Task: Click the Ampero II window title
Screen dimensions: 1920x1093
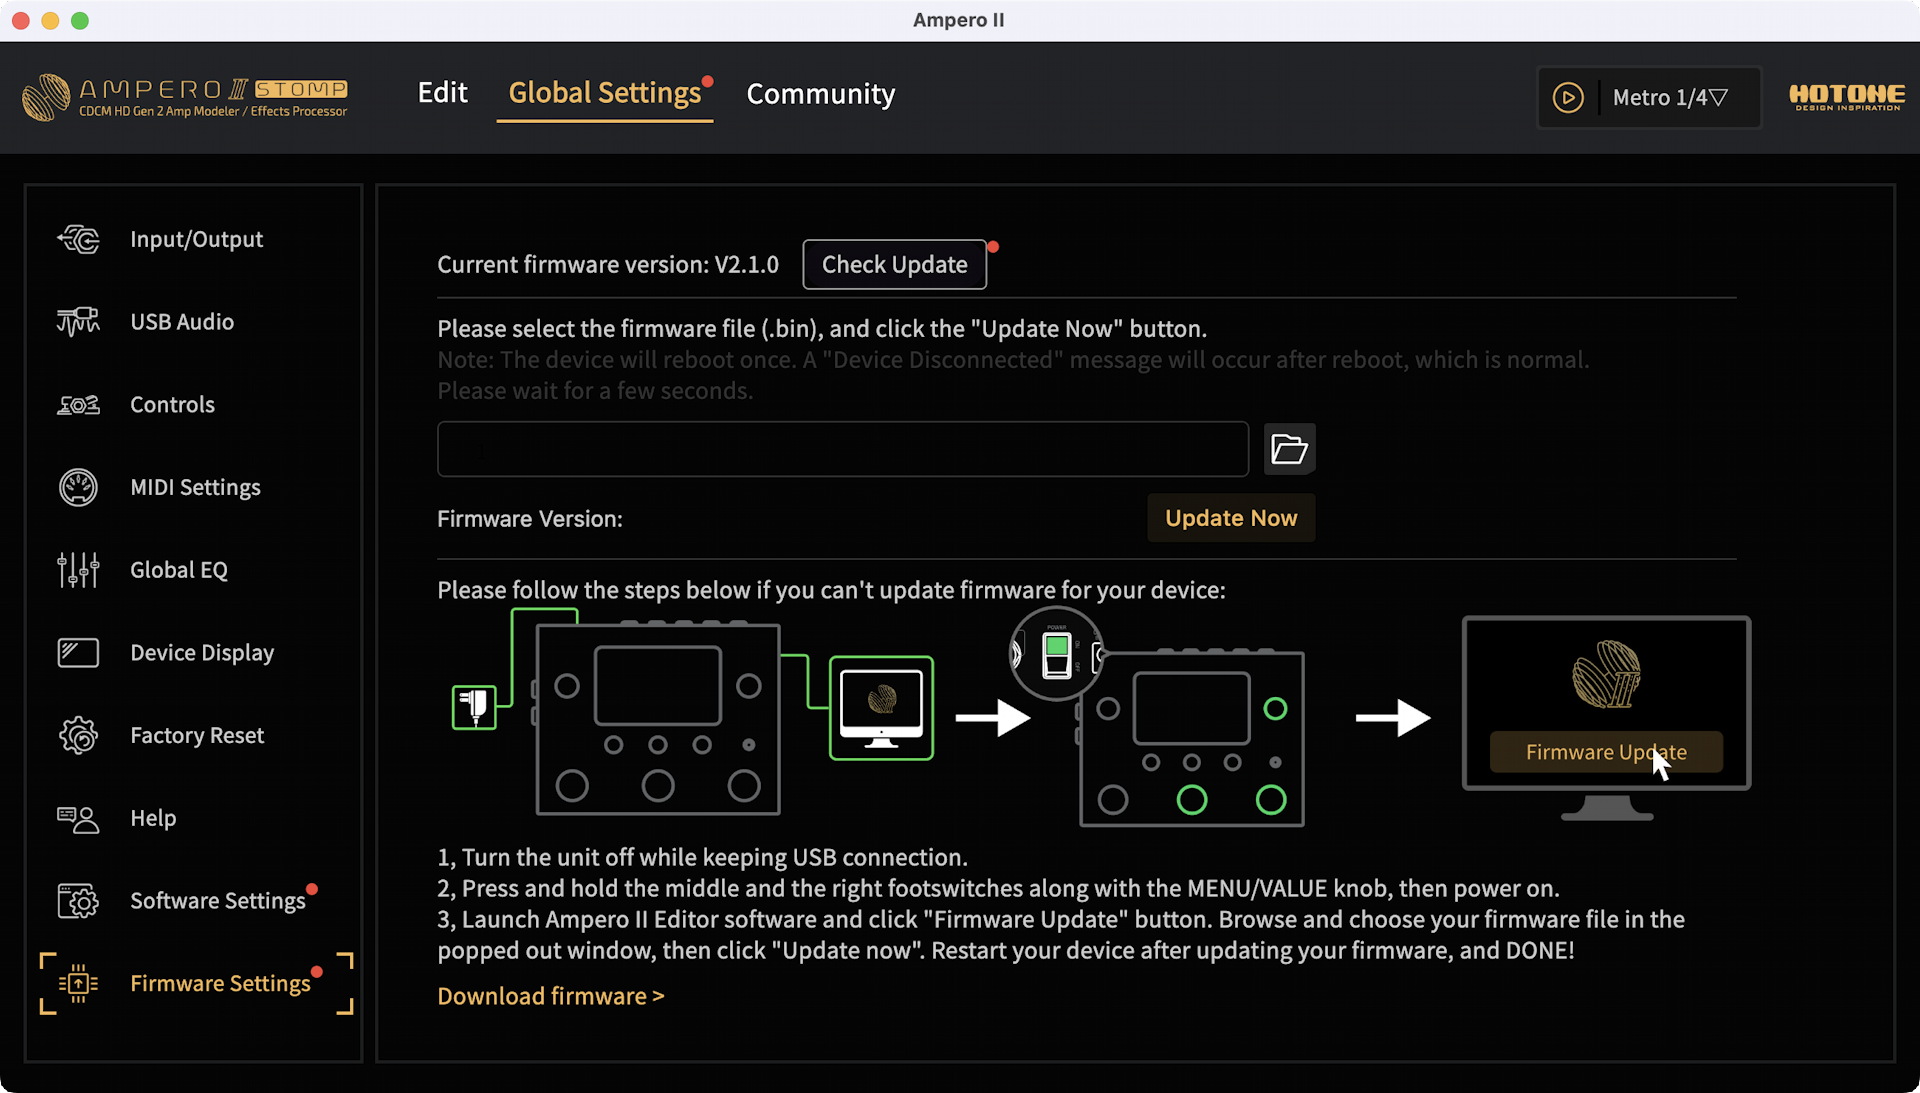Action: click(958, 20)
